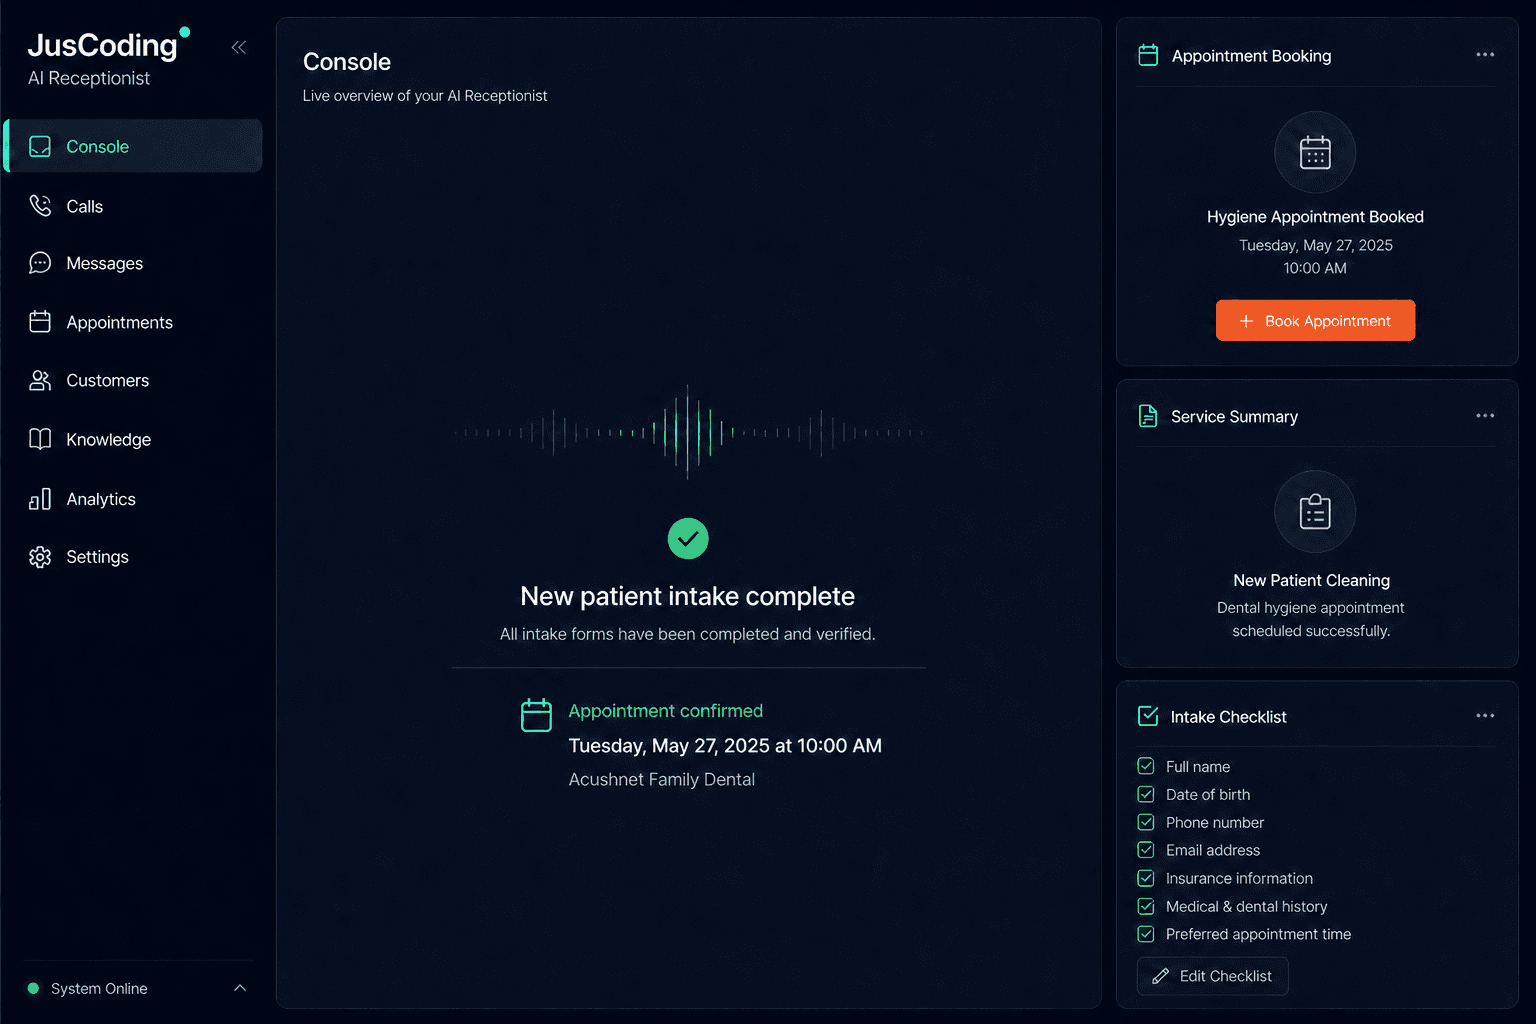
Task: Click the Edit Checklist button
Action: coord(1212,976)
